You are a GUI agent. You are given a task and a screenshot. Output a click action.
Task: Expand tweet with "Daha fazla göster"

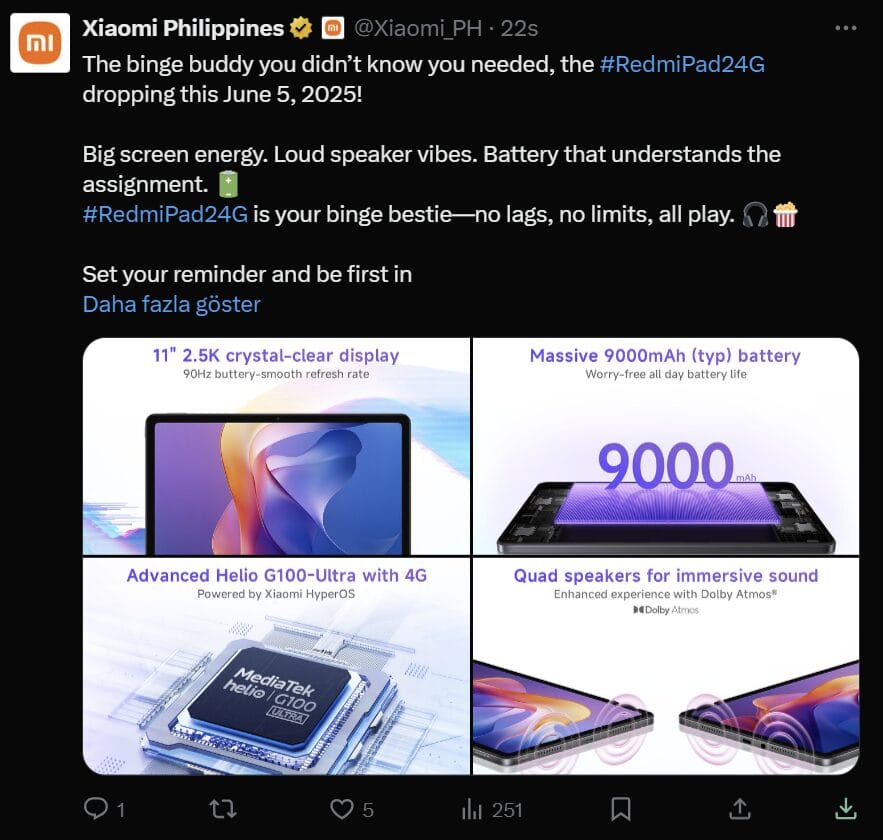coord(171,304)
